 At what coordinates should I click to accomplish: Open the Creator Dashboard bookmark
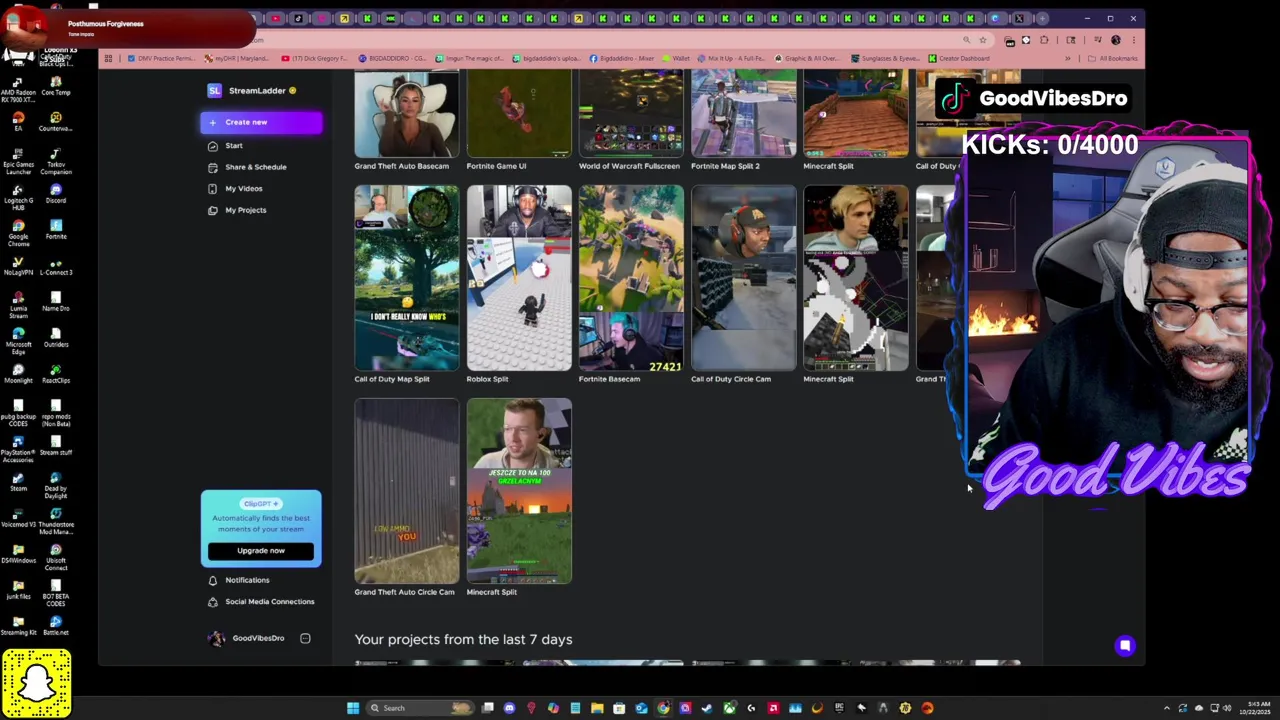(x=959, y=58)
